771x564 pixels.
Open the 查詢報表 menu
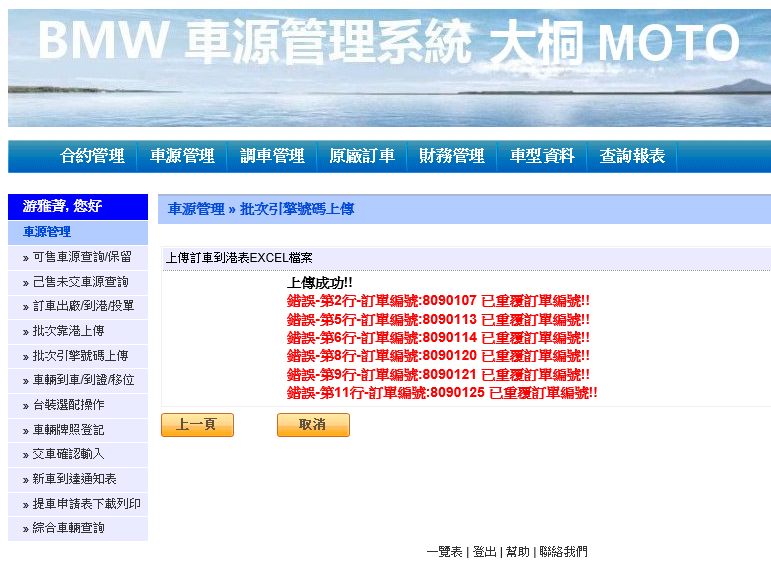(x=632, y=156)
